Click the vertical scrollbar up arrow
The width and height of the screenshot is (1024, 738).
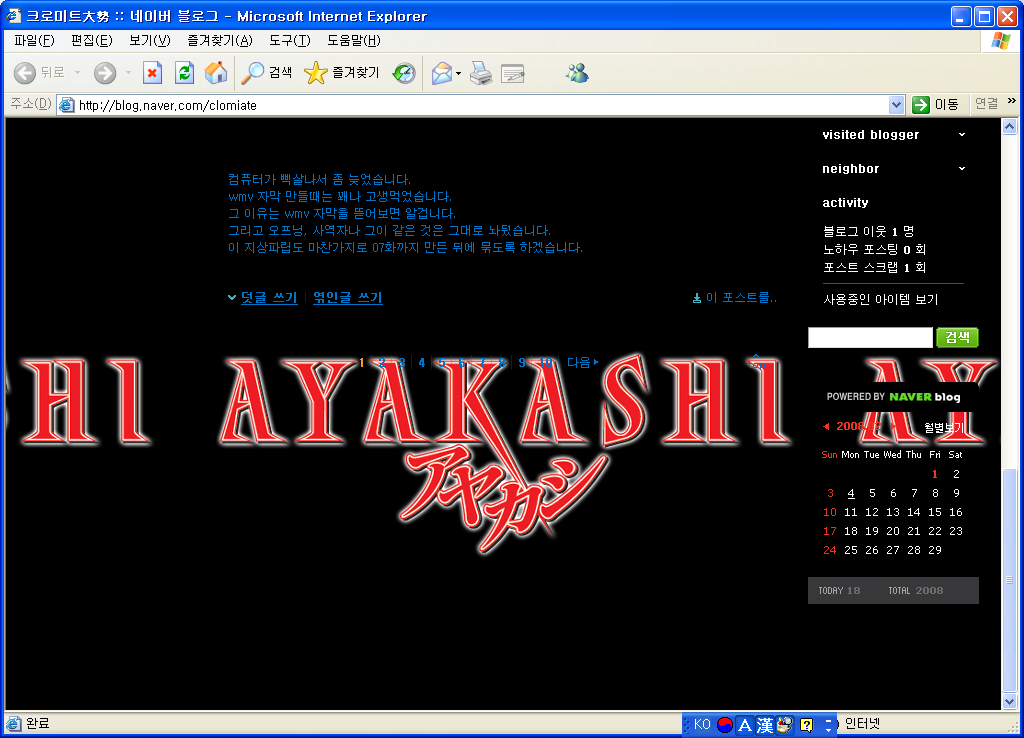tap(1010, 127)
